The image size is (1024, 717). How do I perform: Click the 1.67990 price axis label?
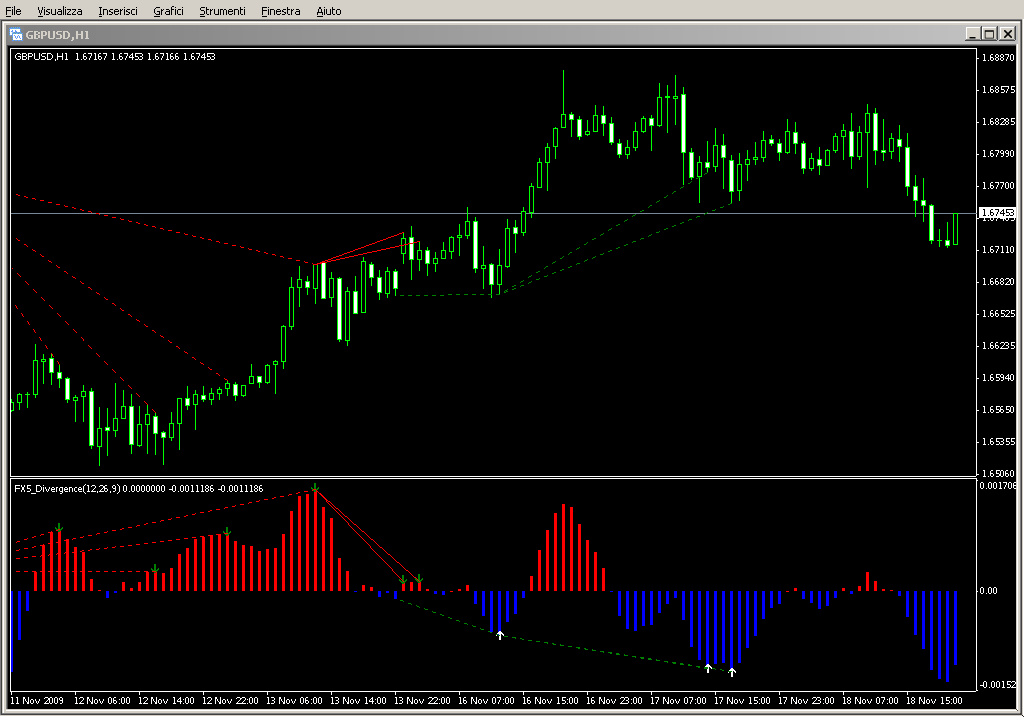point(999,153)
